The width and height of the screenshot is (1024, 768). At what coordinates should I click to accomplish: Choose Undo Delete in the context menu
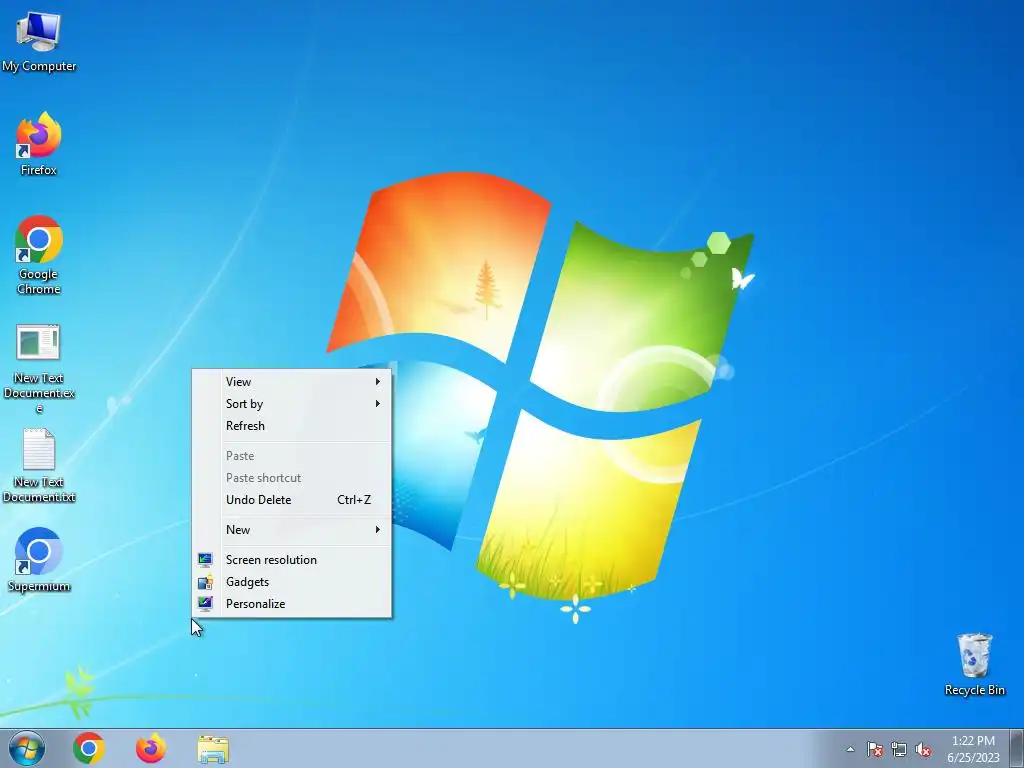coord(292,500)
